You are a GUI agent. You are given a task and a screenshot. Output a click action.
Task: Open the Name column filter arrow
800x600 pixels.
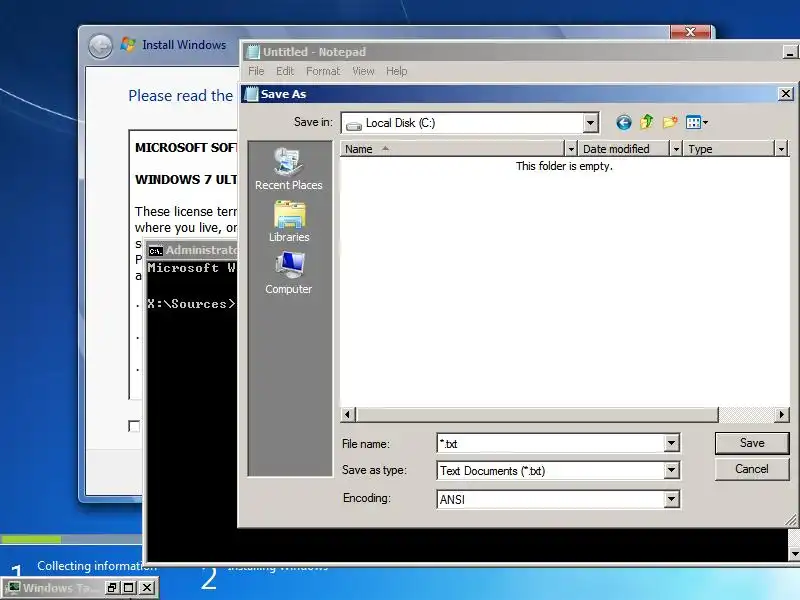click(571, 149)
